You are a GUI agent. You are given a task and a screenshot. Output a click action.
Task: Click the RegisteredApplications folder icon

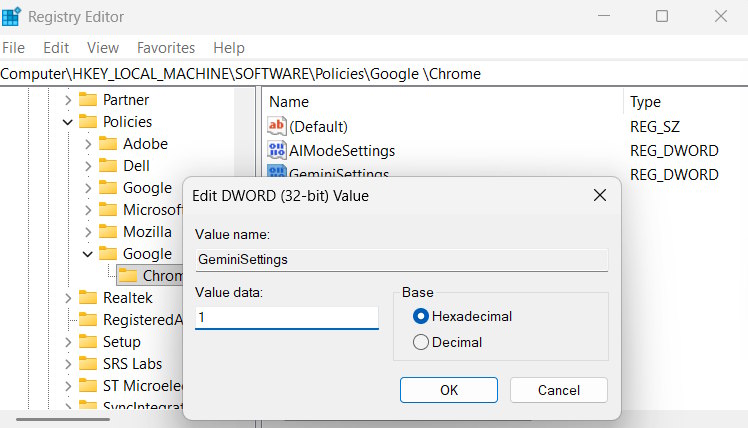pyautogui.click(x=88, y=319)
